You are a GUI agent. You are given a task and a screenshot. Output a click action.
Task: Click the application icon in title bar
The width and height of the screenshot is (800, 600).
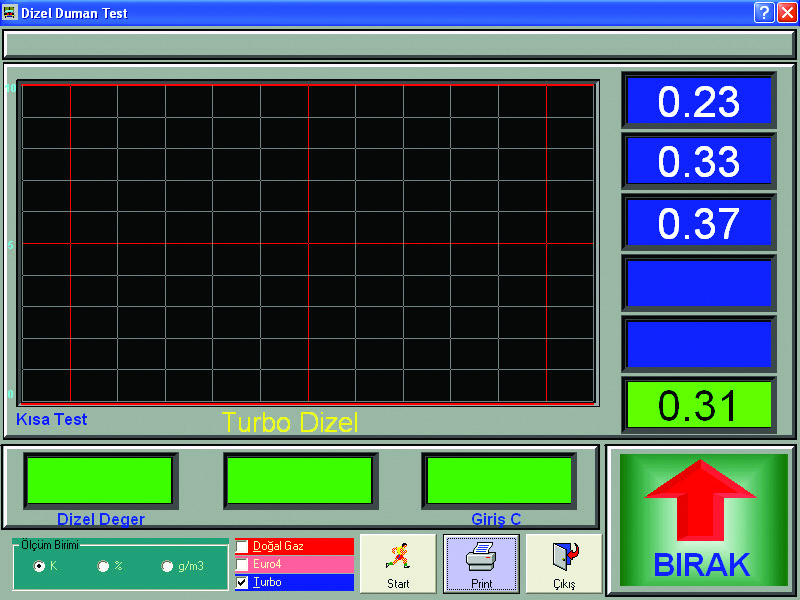pyautogui.click(x=10, y=13)
